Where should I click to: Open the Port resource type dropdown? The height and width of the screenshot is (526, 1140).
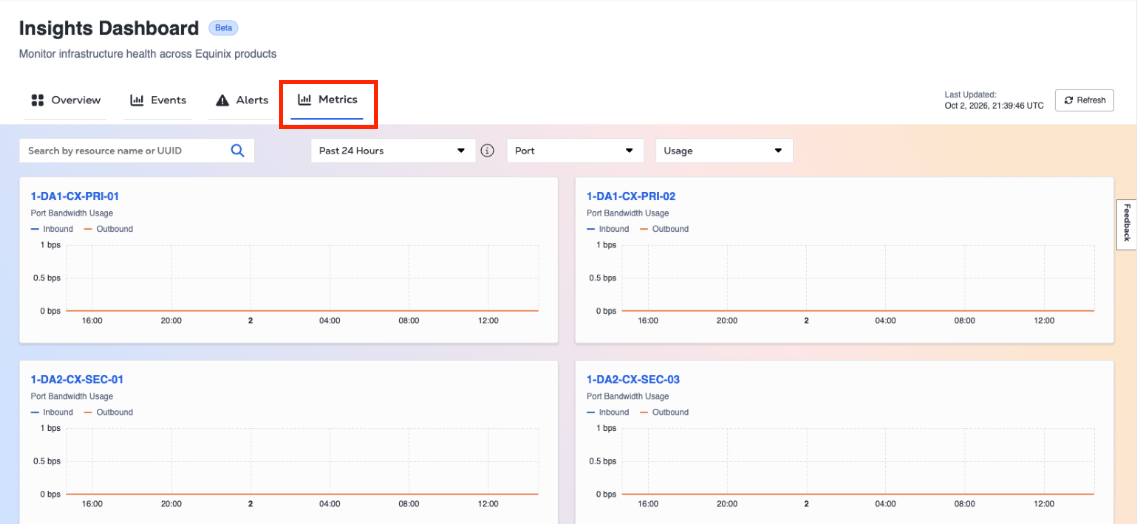coord(575,151)
